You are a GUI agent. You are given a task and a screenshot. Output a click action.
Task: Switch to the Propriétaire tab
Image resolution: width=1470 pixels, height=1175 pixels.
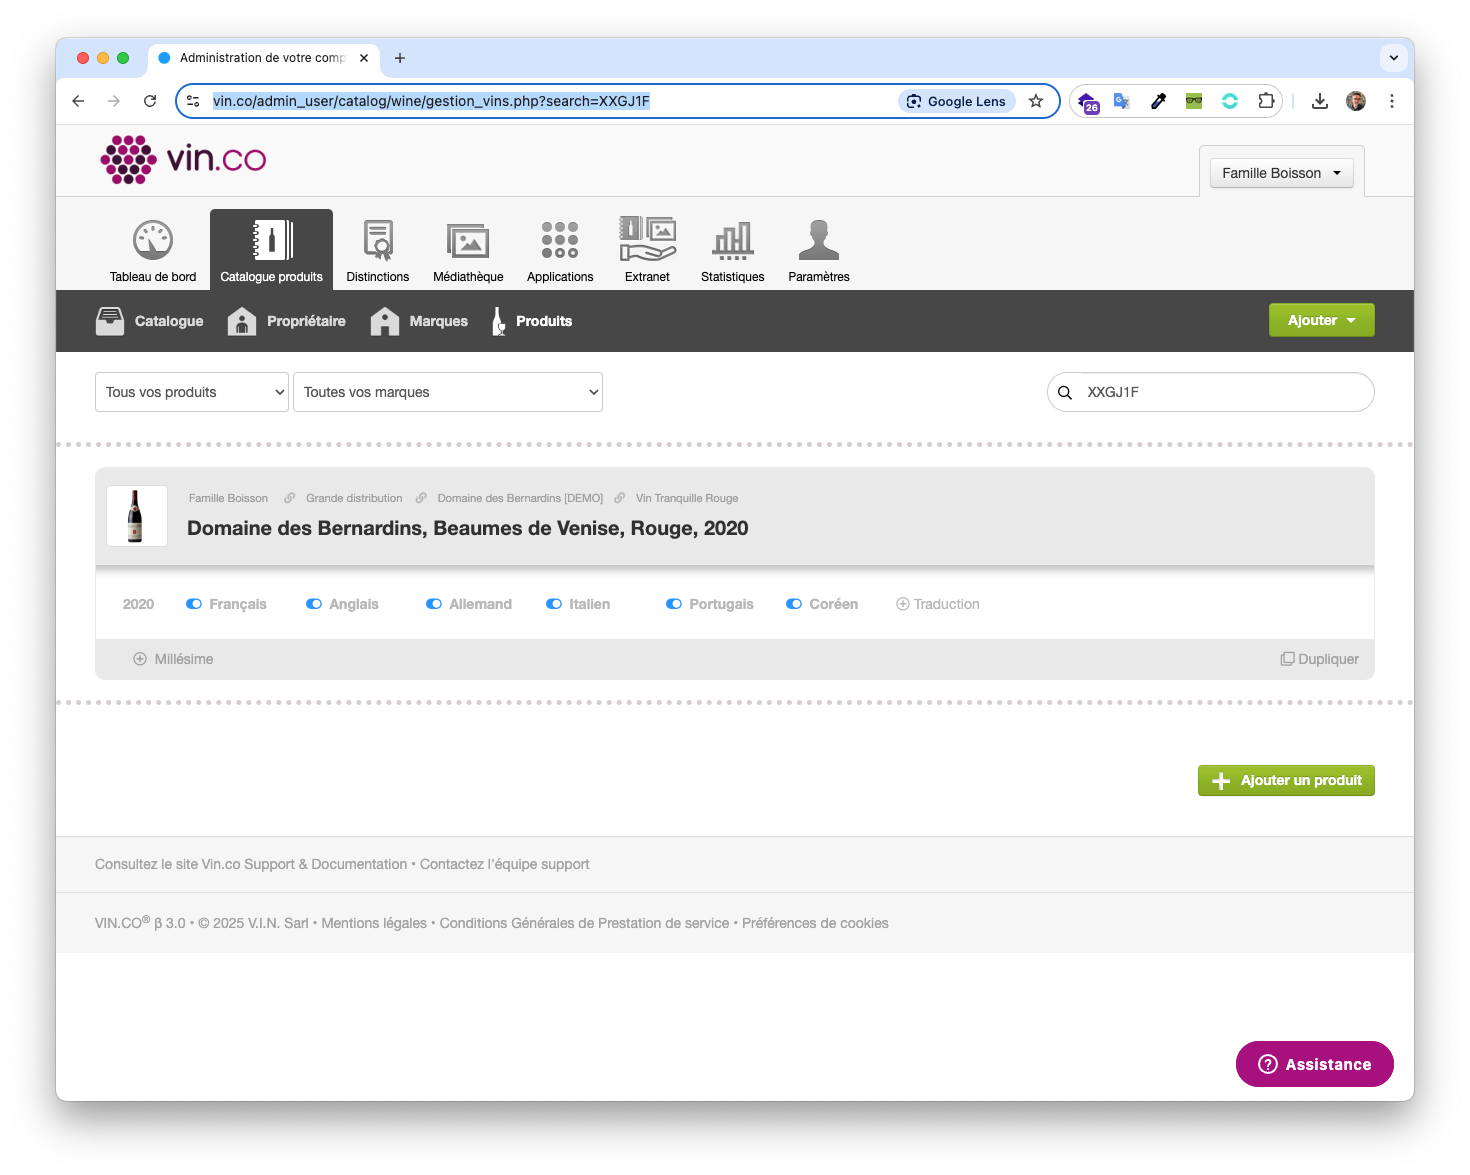tap(287, 321)
